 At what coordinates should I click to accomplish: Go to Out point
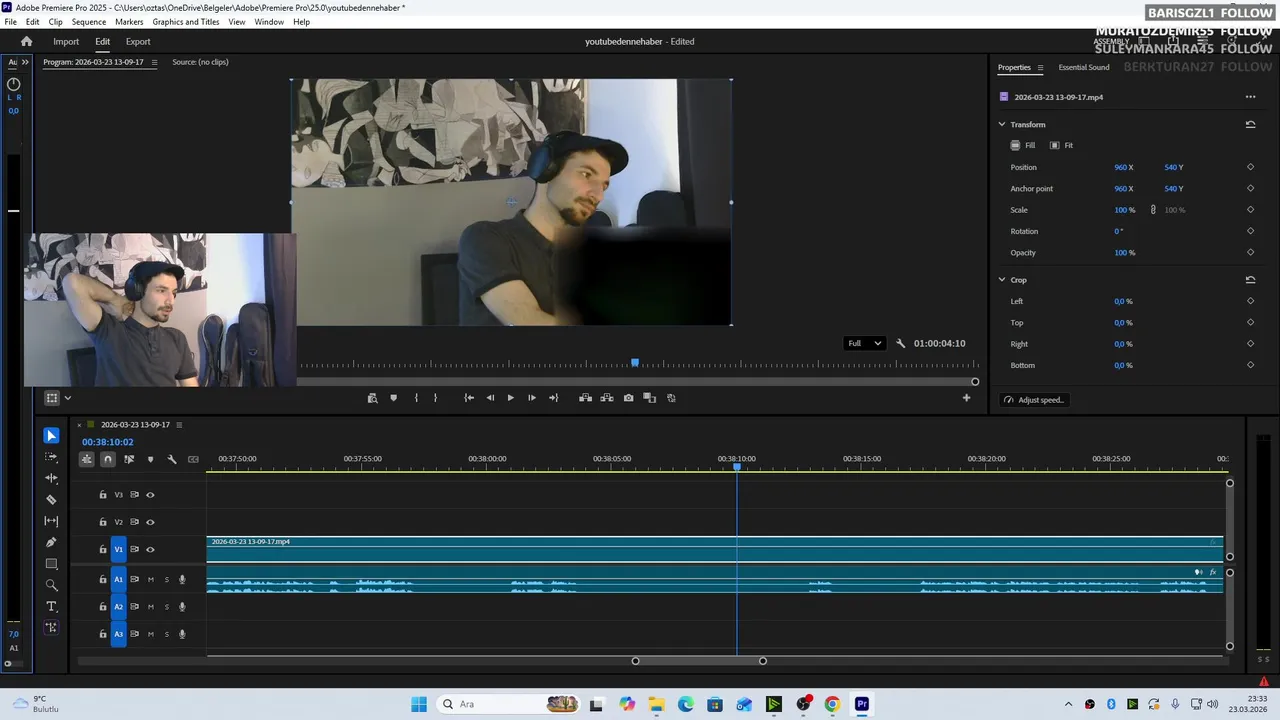[553, 398]
